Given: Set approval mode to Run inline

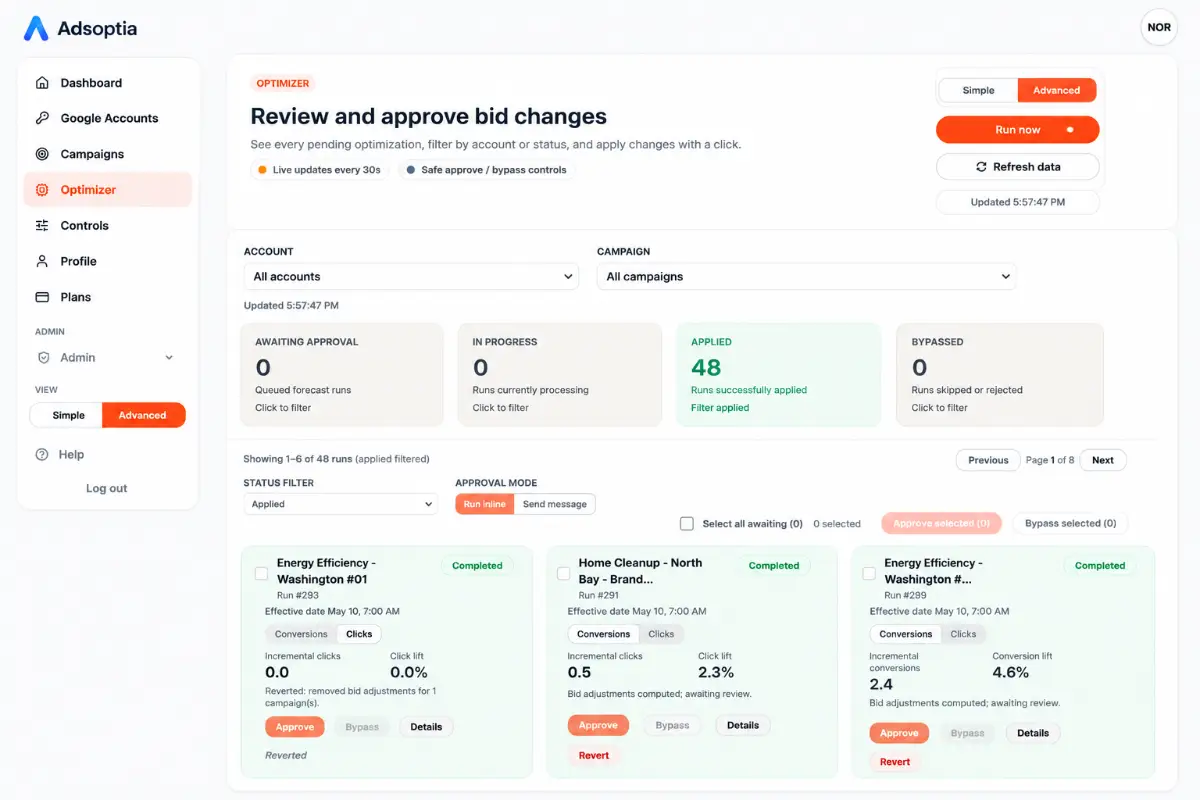Looking at the screenshot, I should pos(485,504).
